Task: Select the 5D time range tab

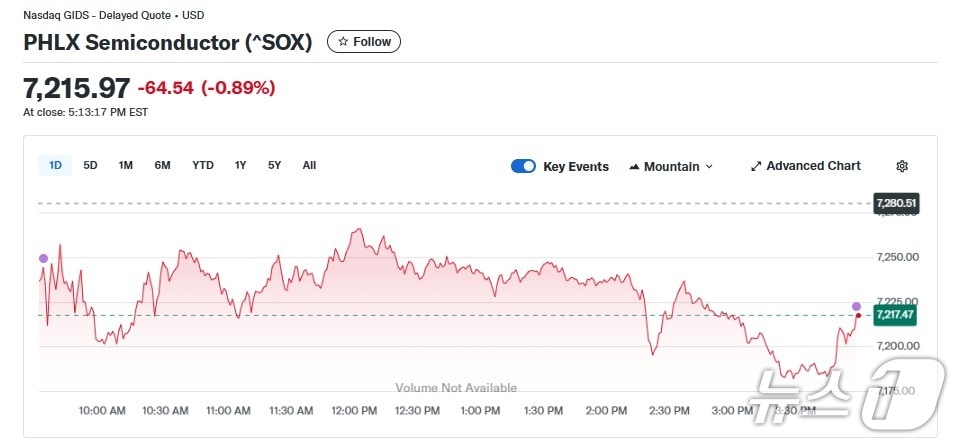Action: click(90, 165)
